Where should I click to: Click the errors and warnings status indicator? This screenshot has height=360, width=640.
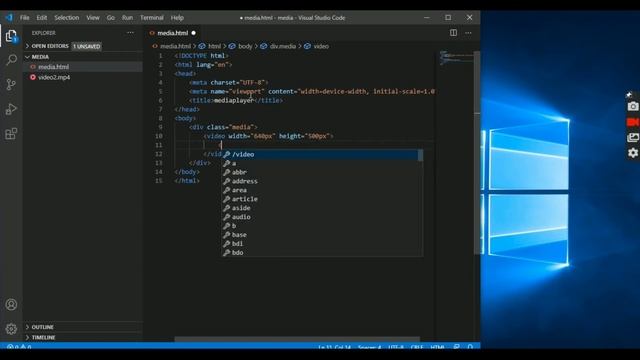19,347
